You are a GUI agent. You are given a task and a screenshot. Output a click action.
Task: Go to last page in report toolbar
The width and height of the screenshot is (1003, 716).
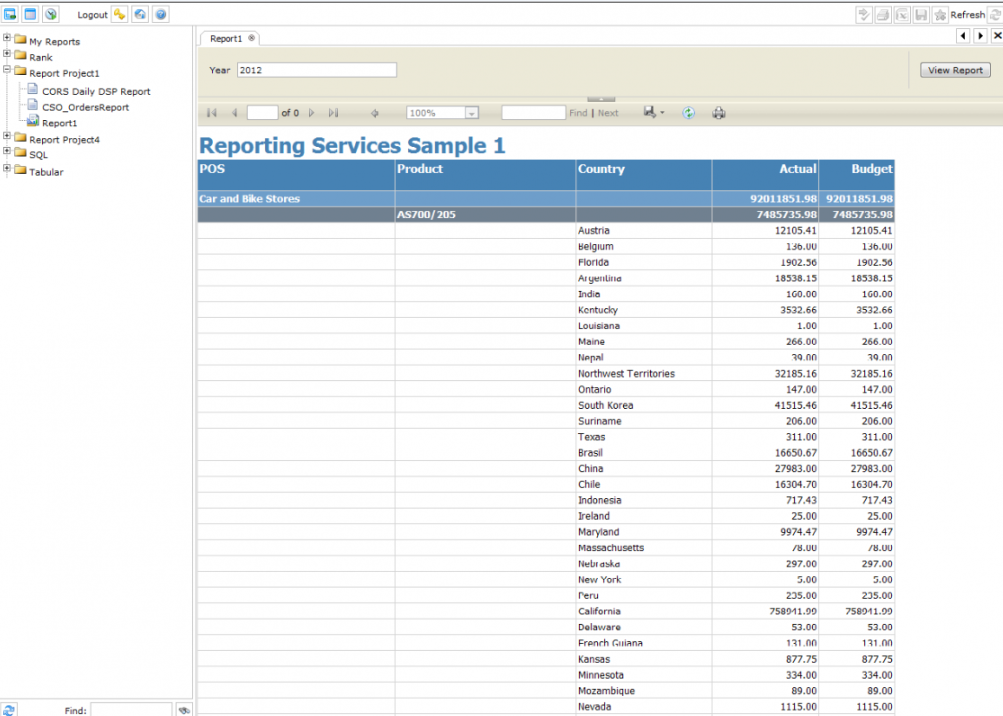(333, 113)
